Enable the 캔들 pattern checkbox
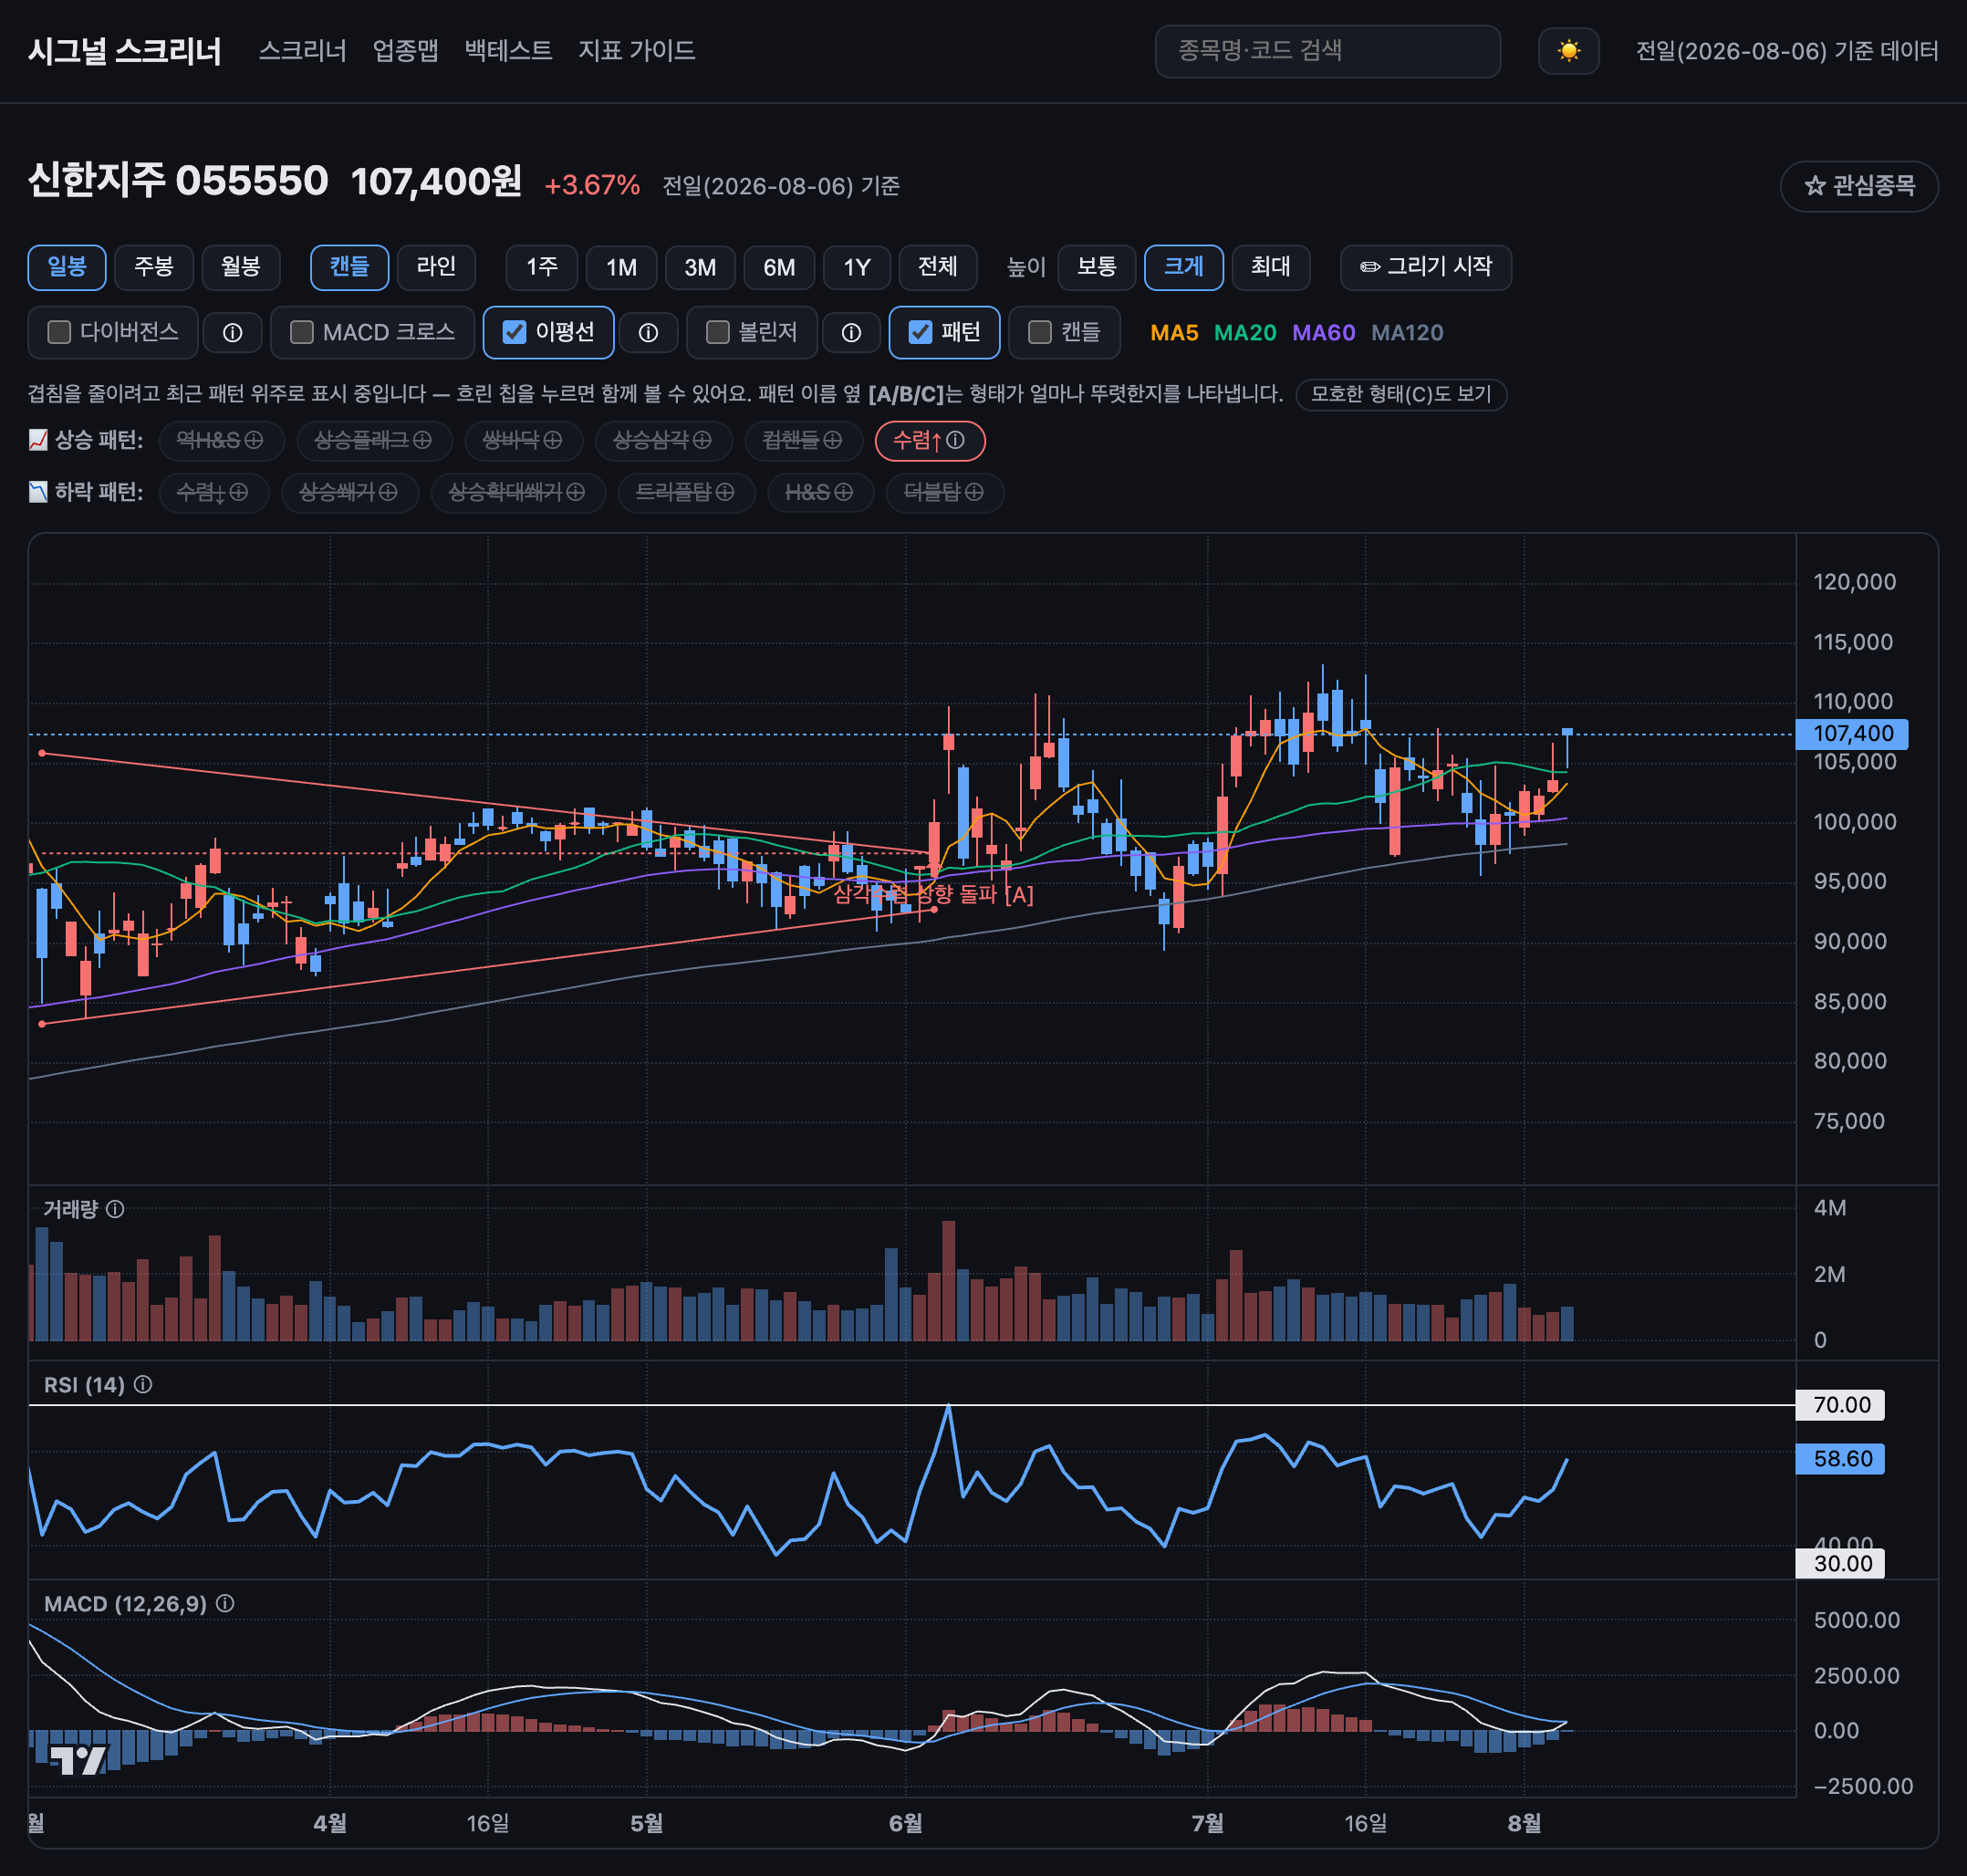The width and height of the screenshot is (1967, 1876). 1040,332
